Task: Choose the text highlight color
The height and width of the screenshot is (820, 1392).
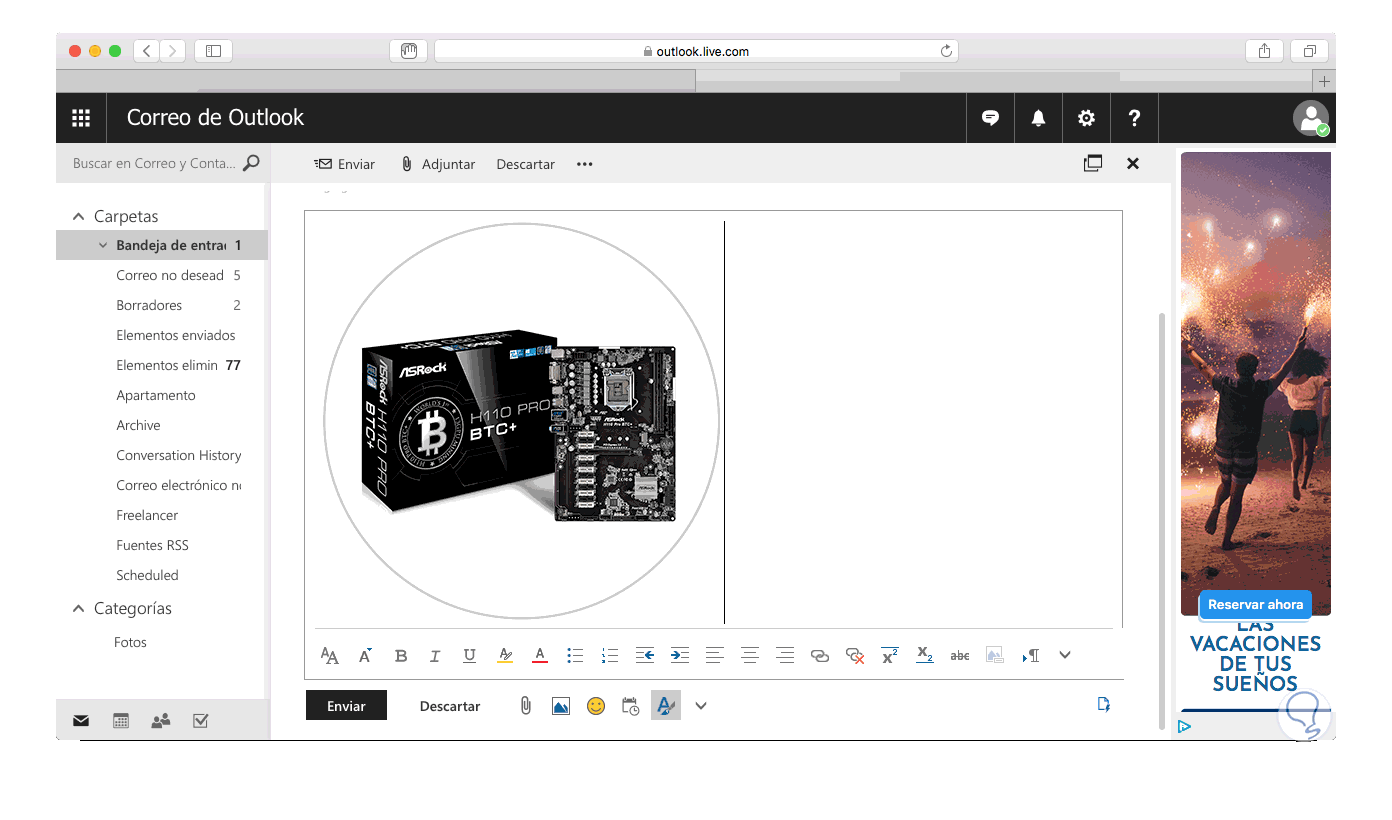Action: [x=505, y=656]
